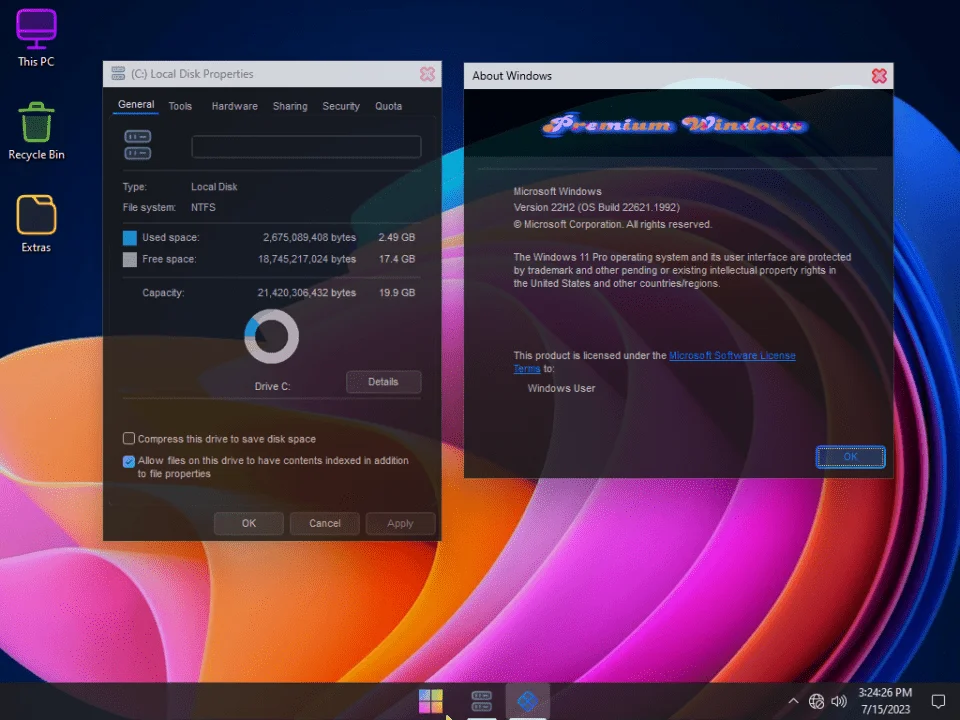
Task: Click the Drive C usage donut chart
Action: [x=271, y=336]
